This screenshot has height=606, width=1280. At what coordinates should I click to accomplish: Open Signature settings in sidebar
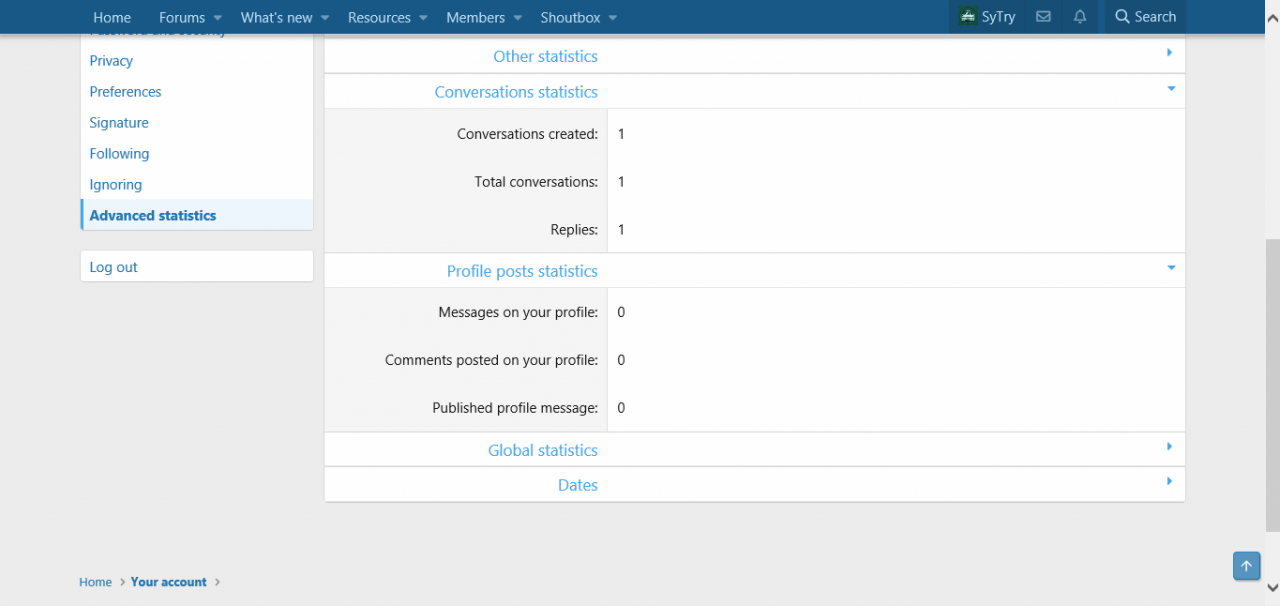119,123
